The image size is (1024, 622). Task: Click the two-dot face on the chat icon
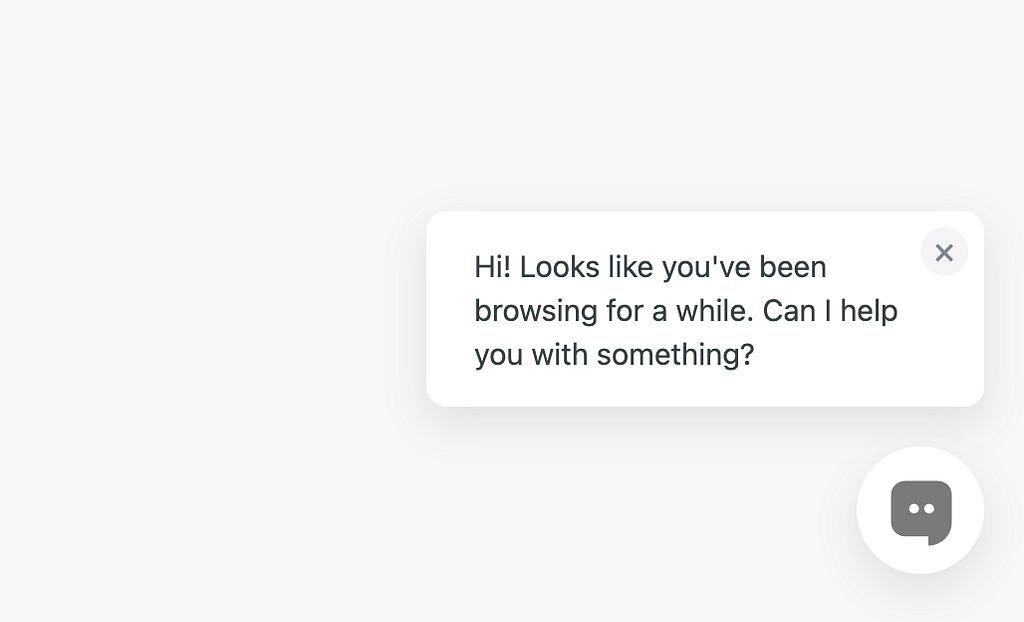[921, 509]
